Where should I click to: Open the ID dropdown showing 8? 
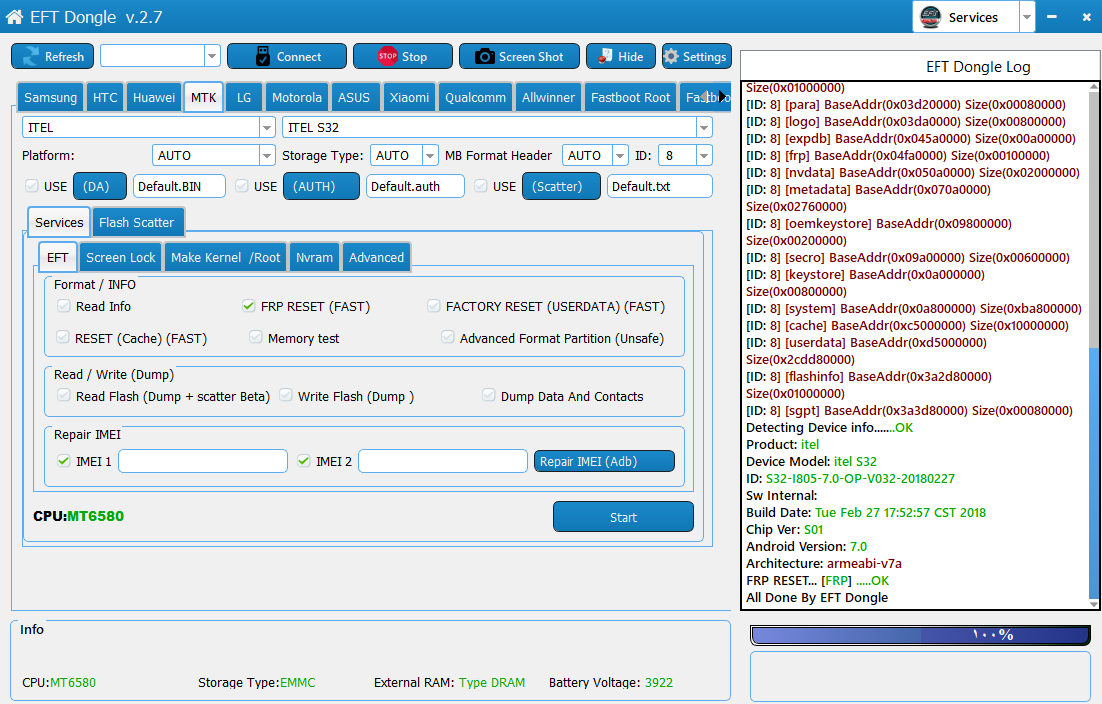(704, 155)
